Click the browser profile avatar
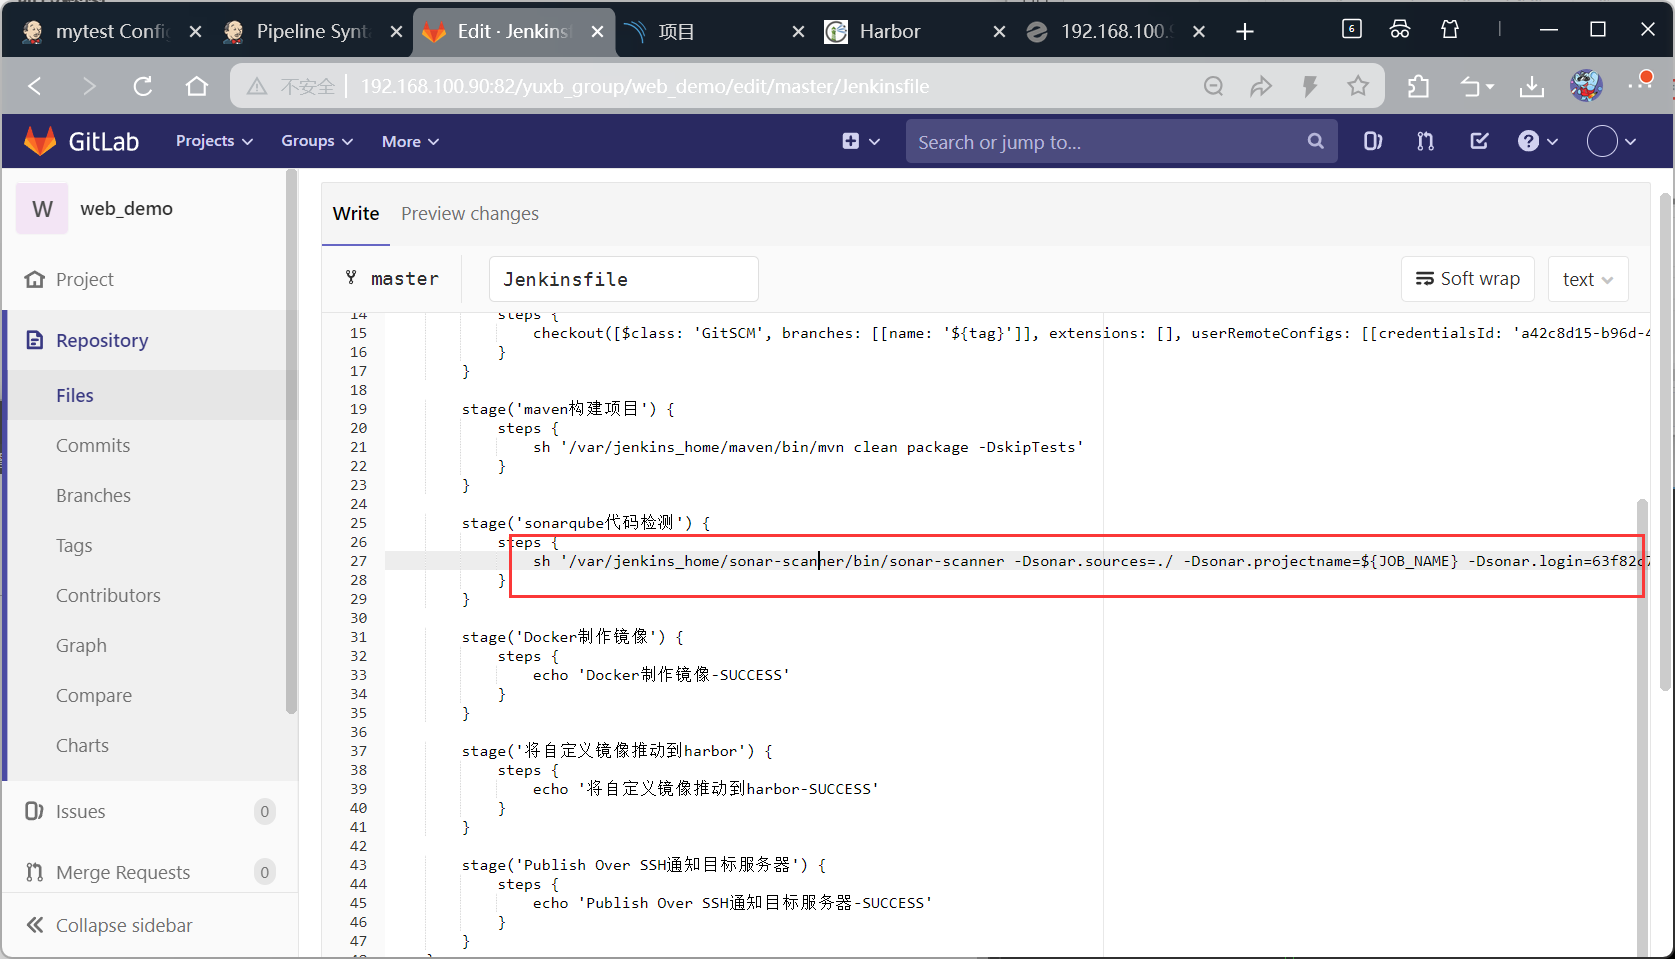This screenshot has height=959, width=1675. (x=1586, y=86)
